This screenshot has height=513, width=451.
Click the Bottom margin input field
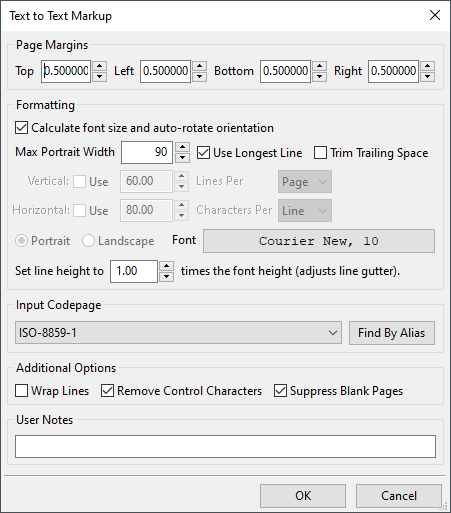(285, 71)
